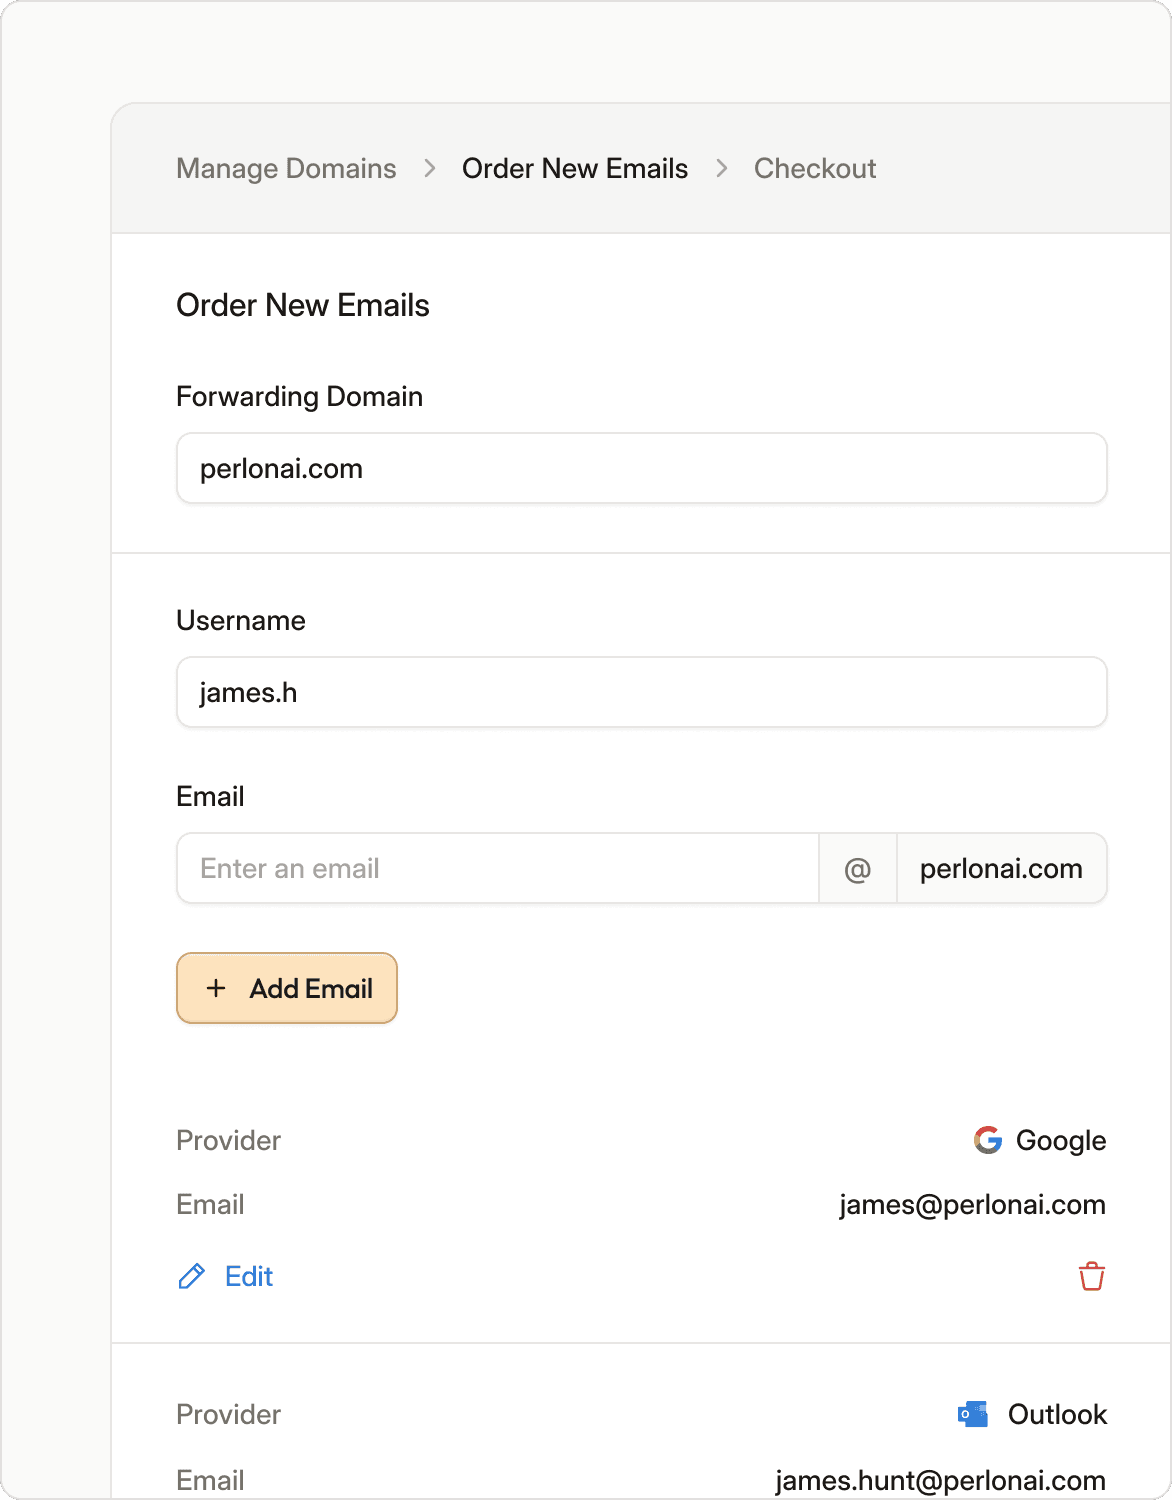
Task: Click the plus icon in Add Email
Action: point(216,989)
